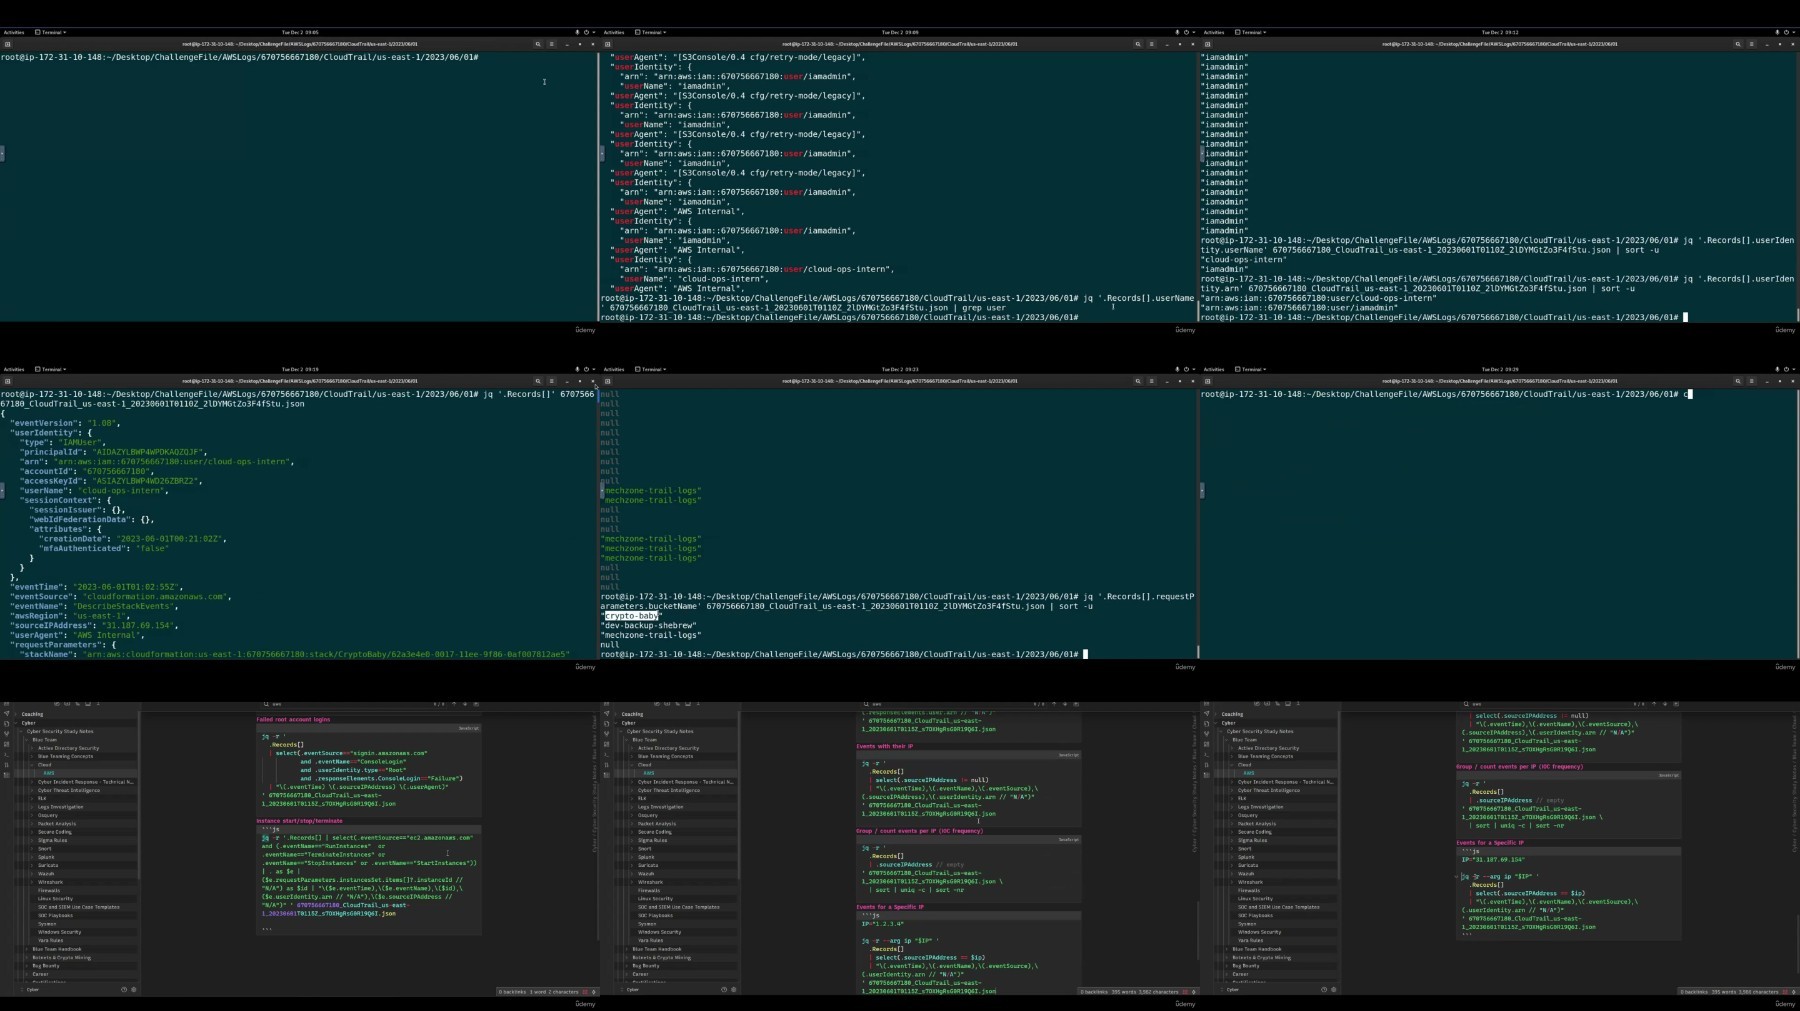Open the clock Tue Dec 2 09:29
The width and height of the screenshot is (1800, 1011).
point(1500,369)
